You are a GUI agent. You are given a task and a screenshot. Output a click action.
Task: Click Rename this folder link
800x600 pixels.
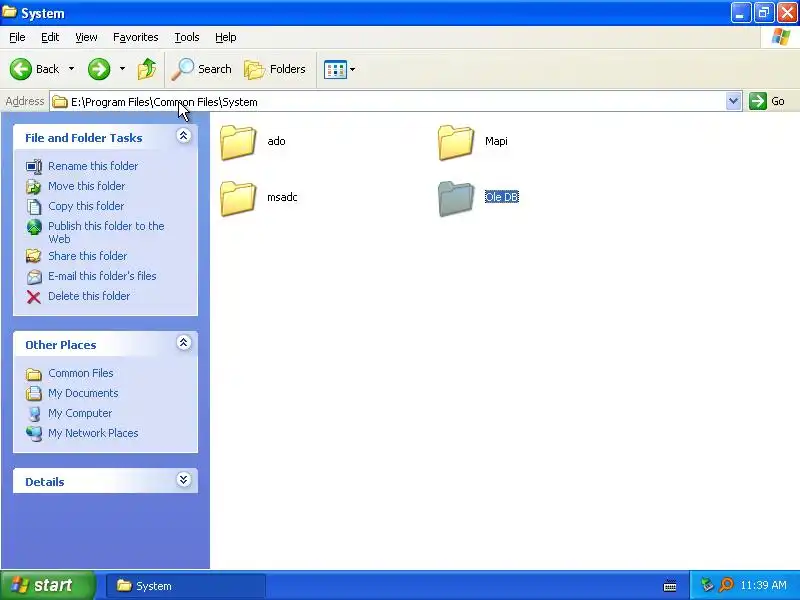tap(93, 166)
